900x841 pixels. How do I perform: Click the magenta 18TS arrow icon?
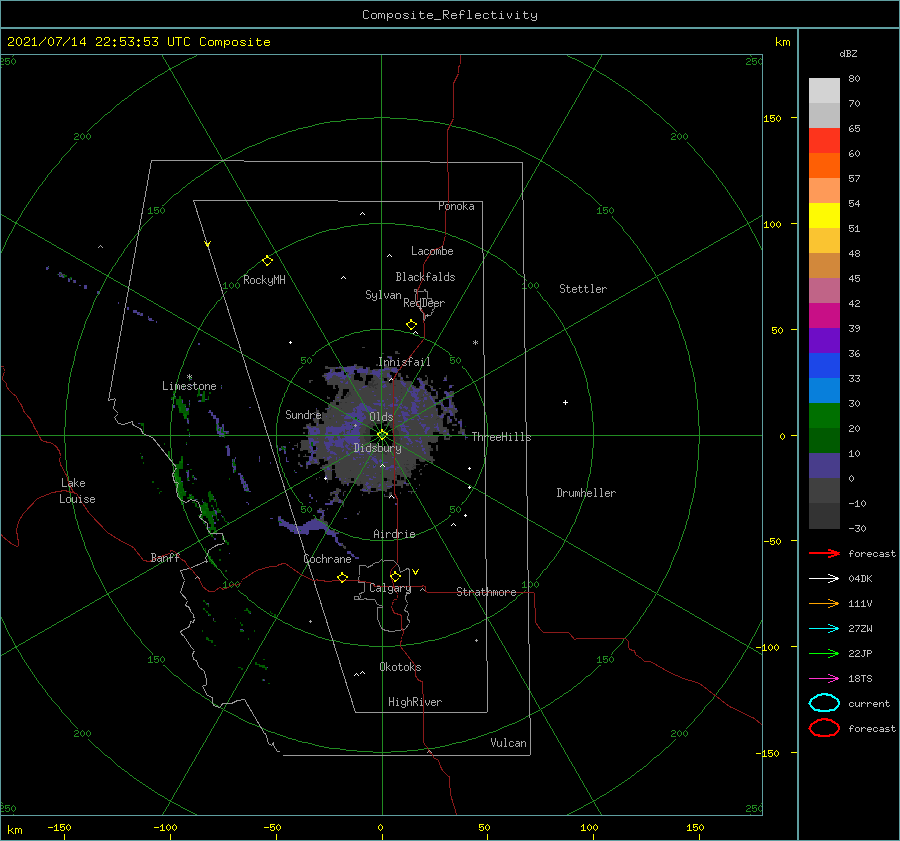point(824,678)
